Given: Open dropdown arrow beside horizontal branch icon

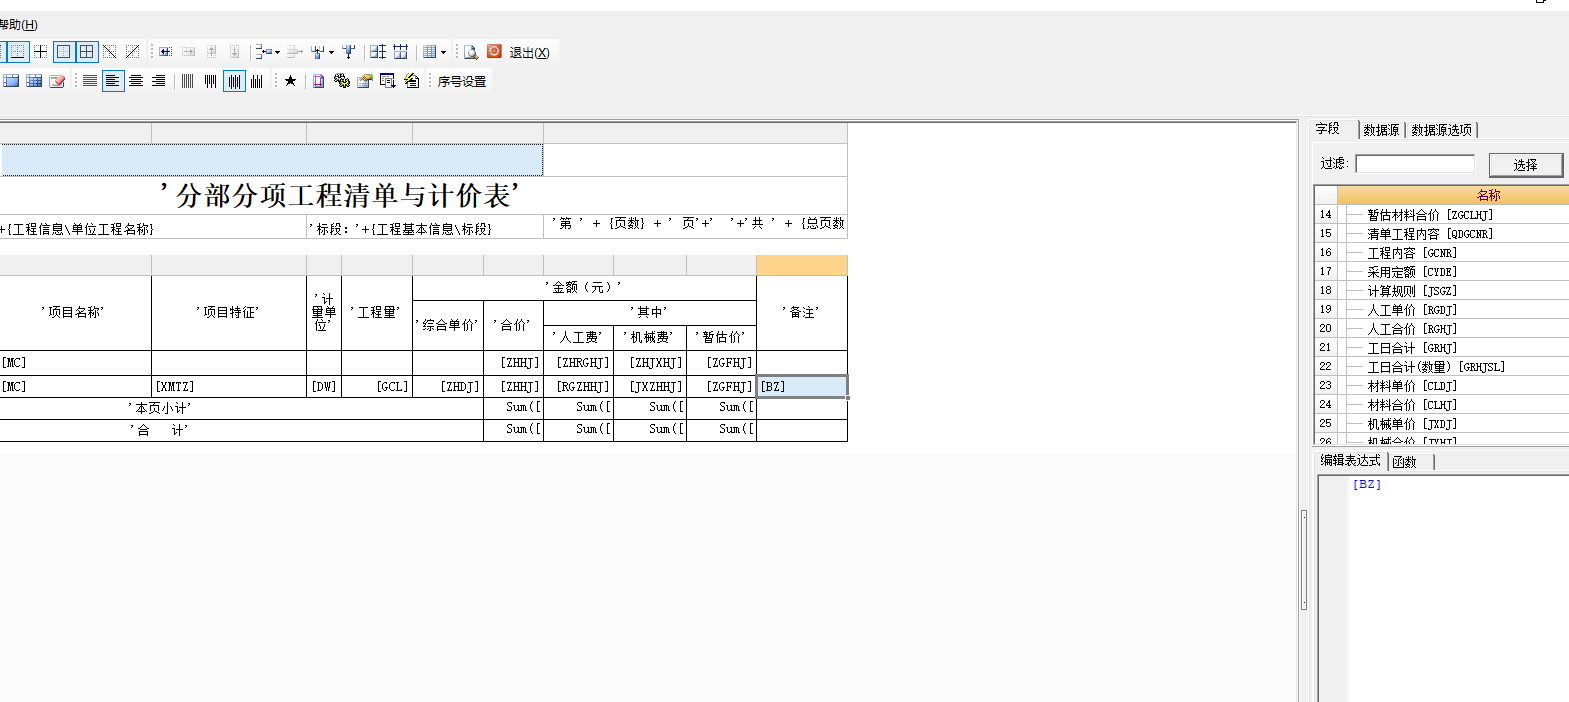Looking at the screenshot, I should (x=277, y=53).
